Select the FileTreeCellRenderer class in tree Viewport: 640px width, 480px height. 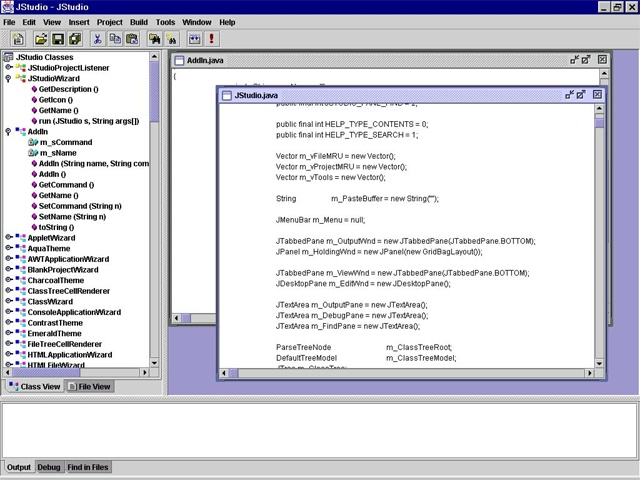64,344
